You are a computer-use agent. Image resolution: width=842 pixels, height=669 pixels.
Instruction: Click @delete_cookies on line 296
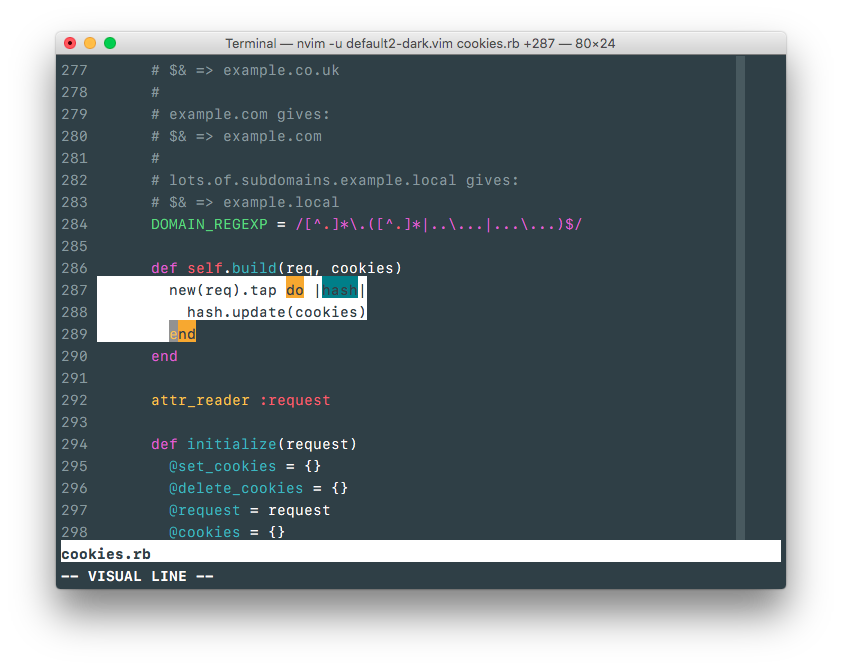[236, 488]
